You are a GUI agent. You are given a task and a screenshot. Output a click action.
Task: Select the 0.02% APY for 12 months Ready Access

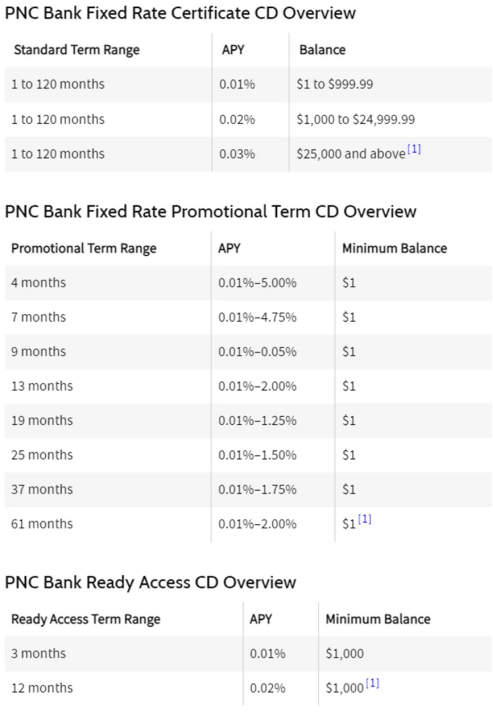tap(267, 688)
